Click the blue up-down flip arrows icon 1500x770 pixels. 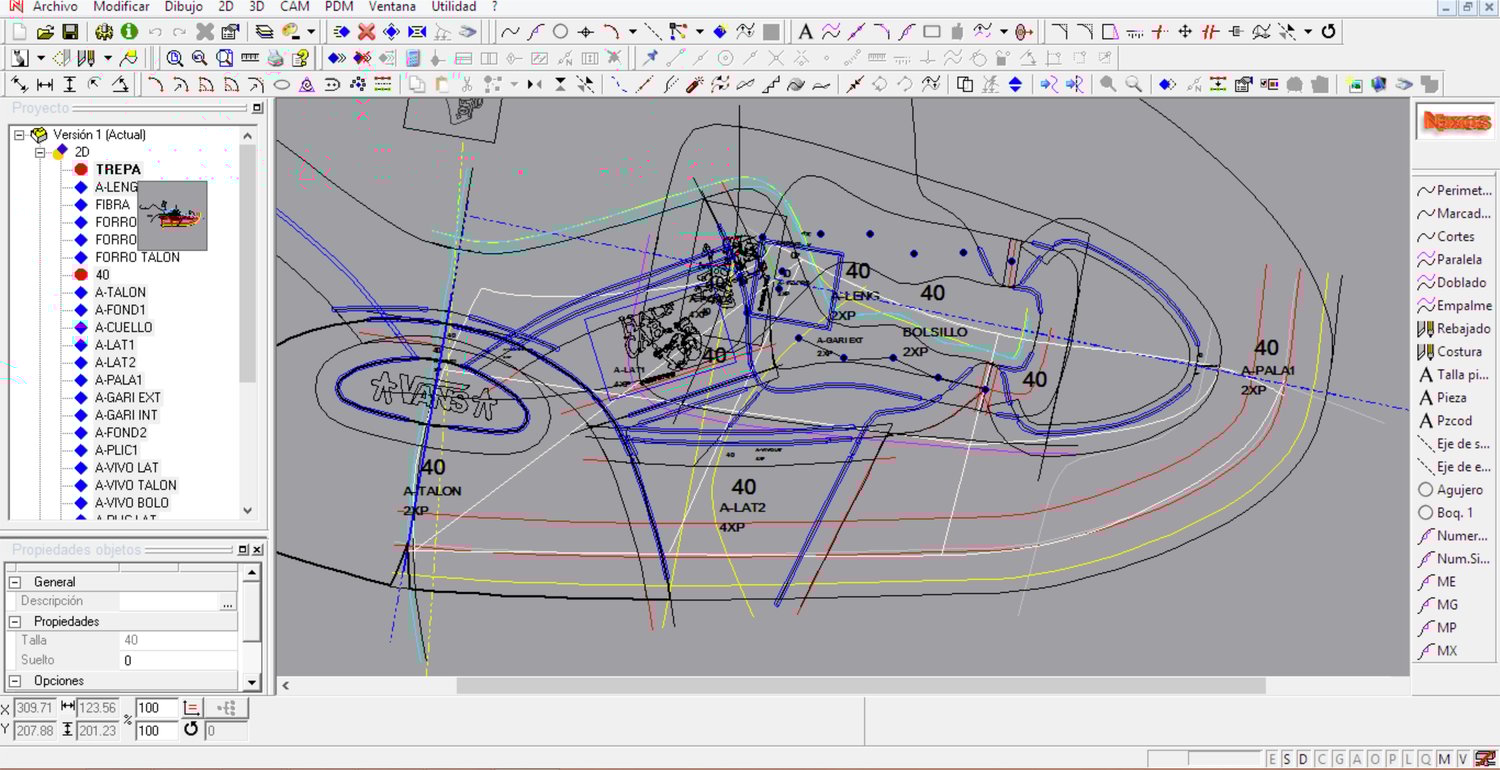click(1015, 85)
